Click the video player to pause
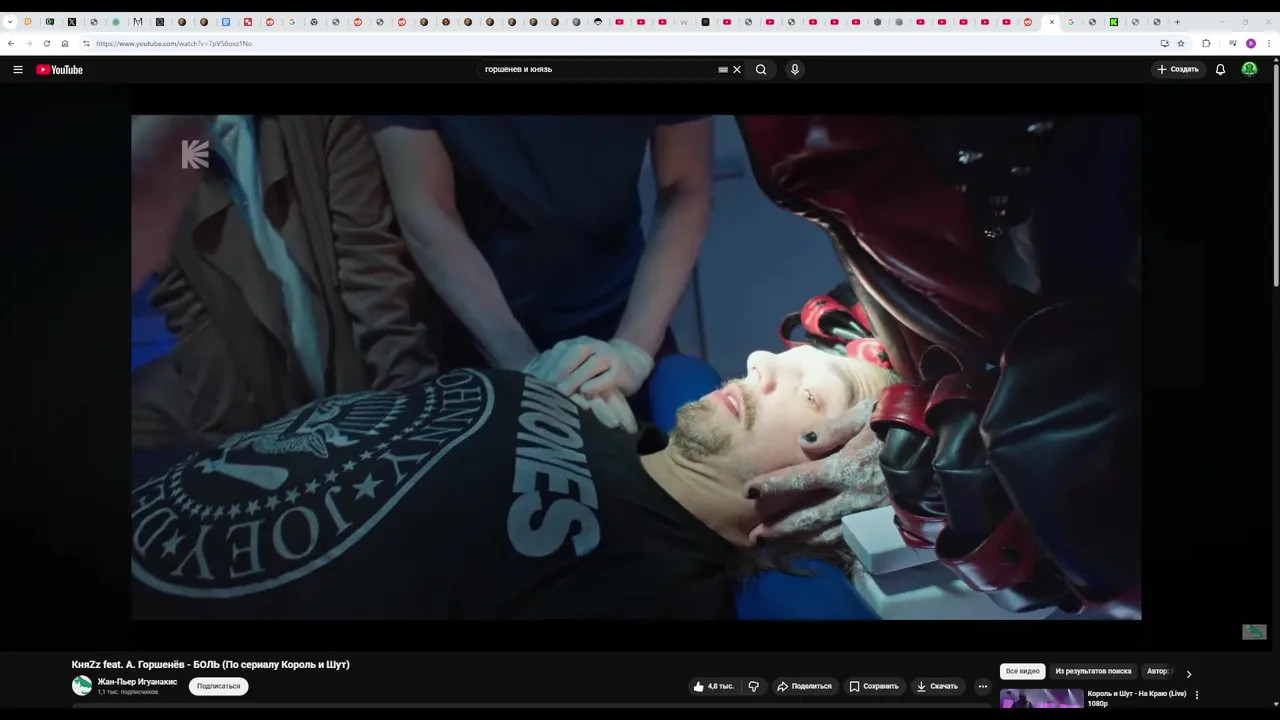The width and height of the screenshot is (1280, 720). [x=636, y=367]
